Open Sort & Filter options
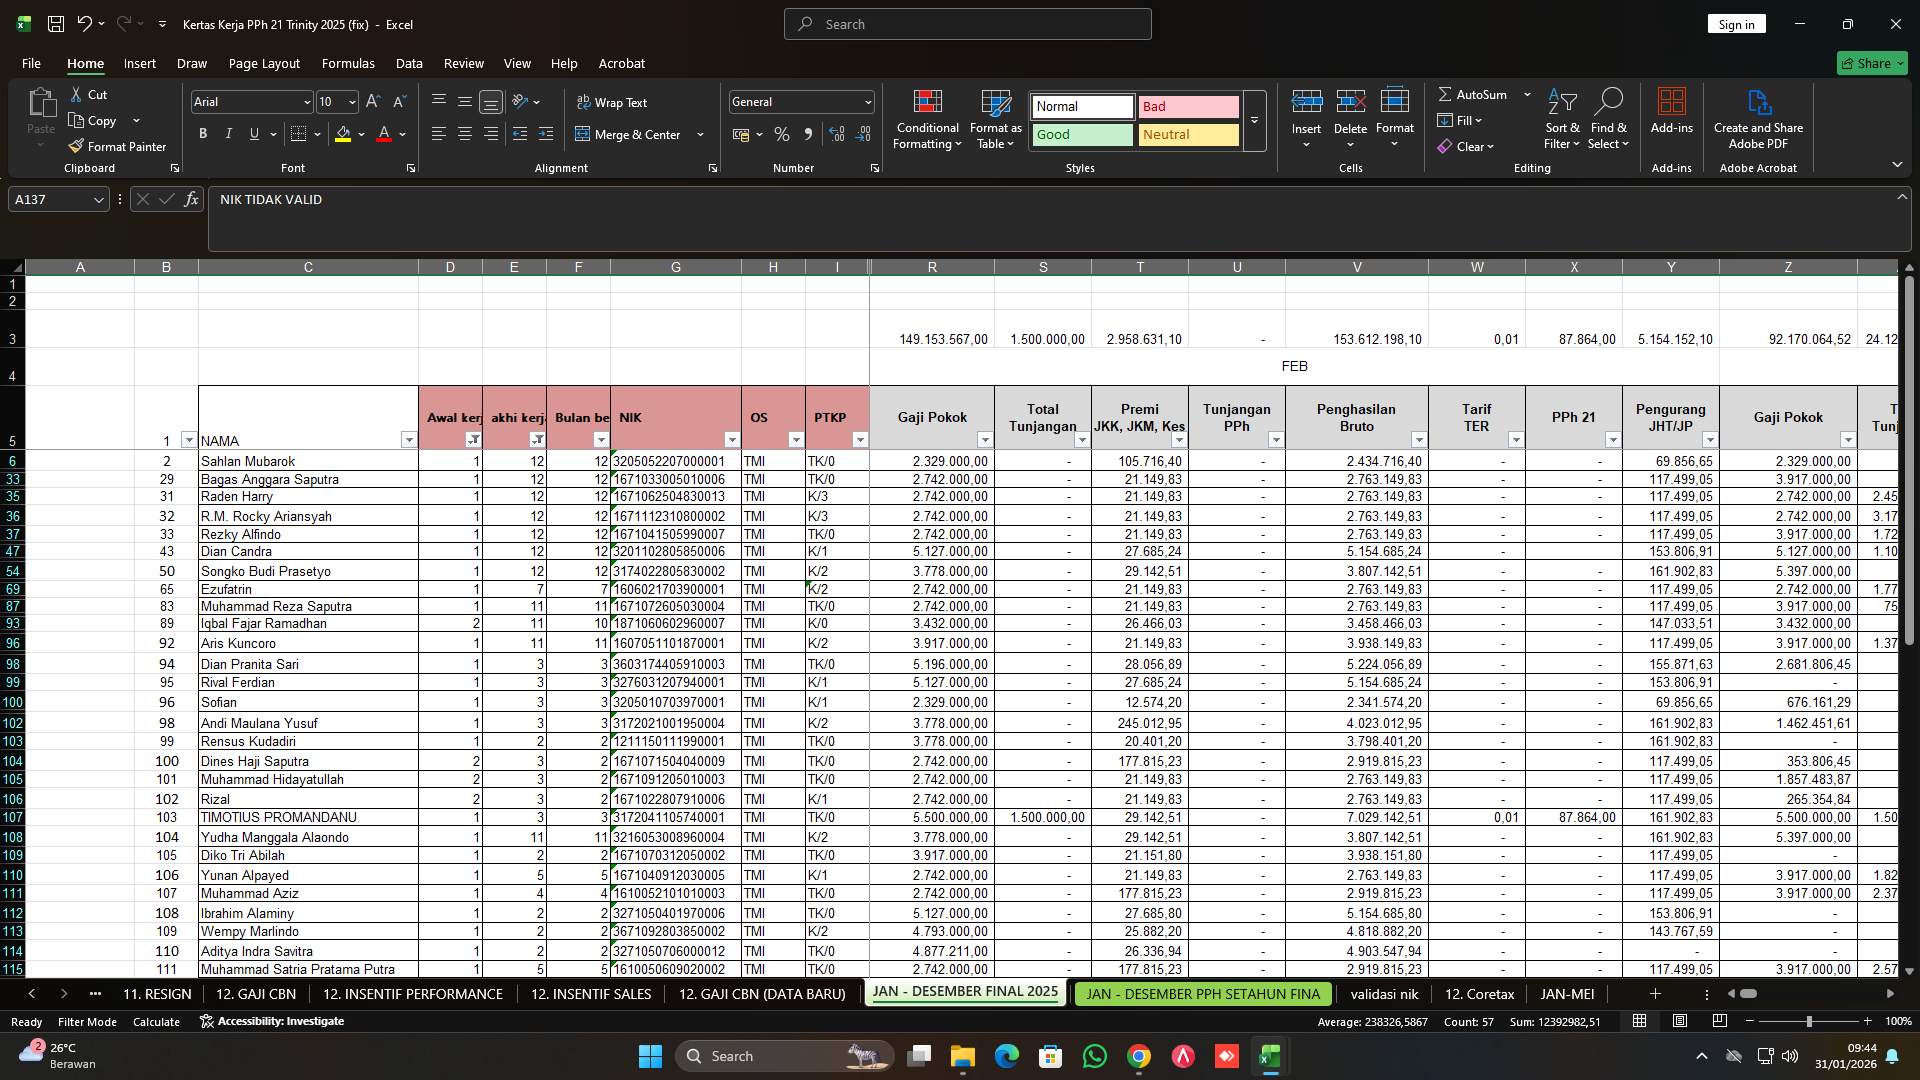The height and width of the screenshot is (1080, 1920). (x=1561, y=118)
